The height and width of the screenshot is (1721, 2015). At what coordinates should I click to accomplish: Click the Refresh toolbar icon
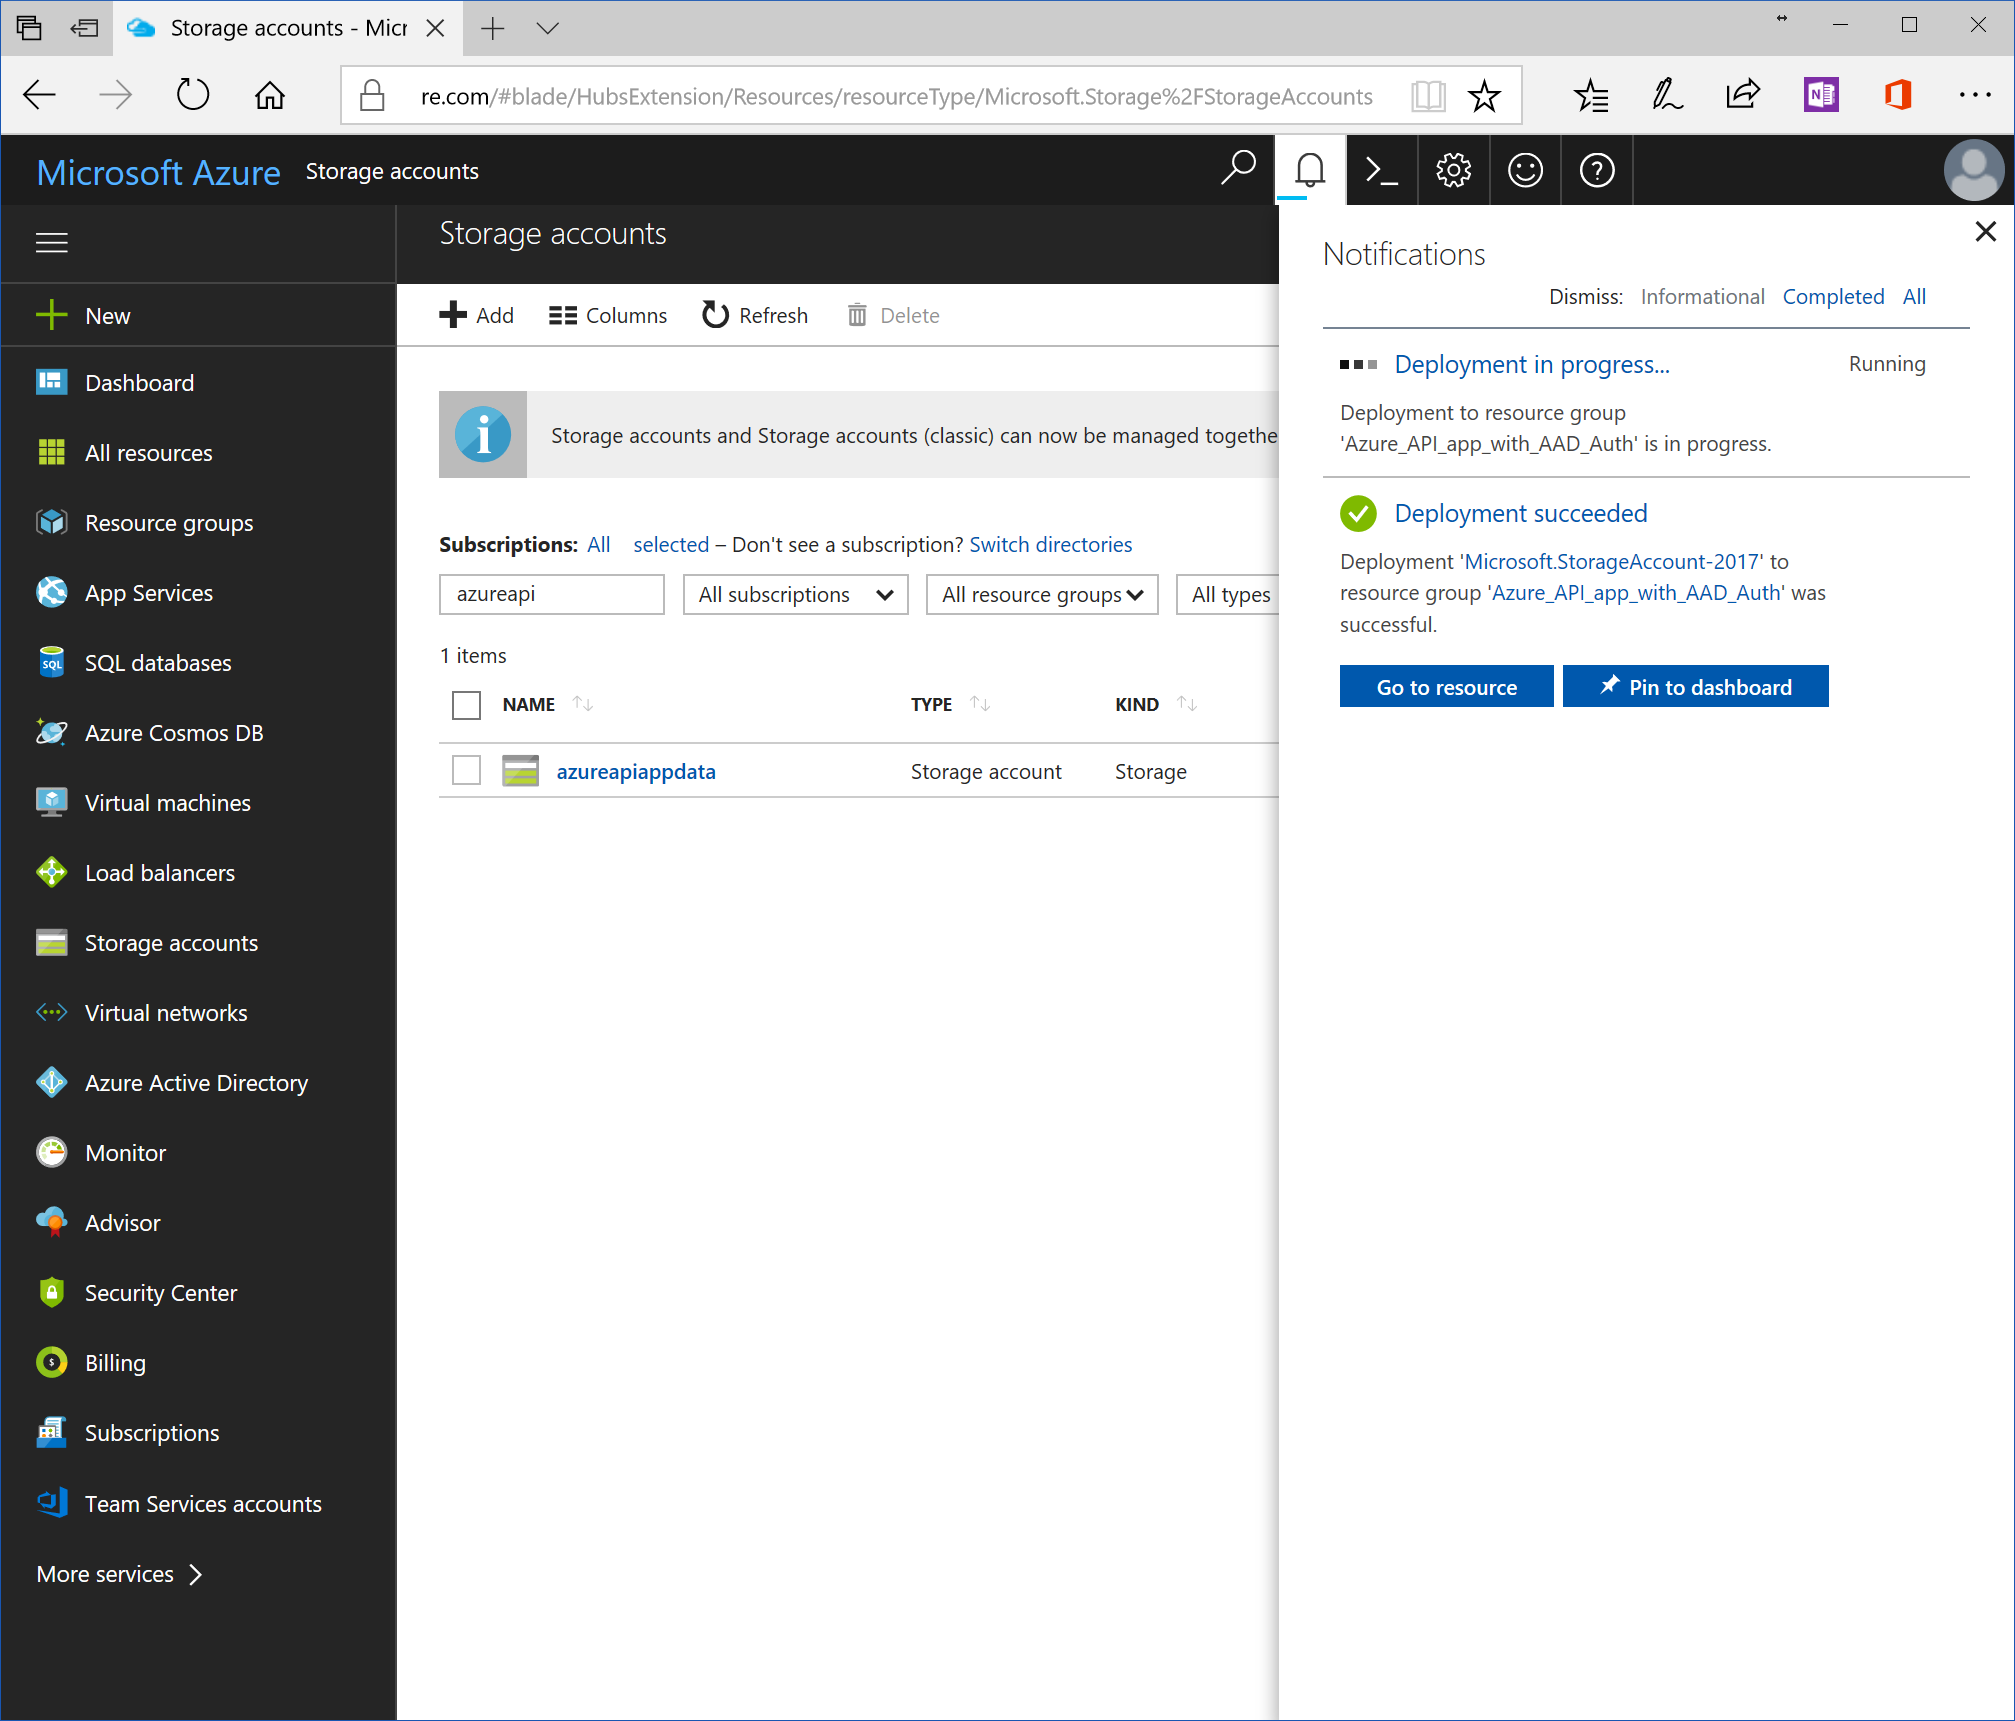point(756,315)
